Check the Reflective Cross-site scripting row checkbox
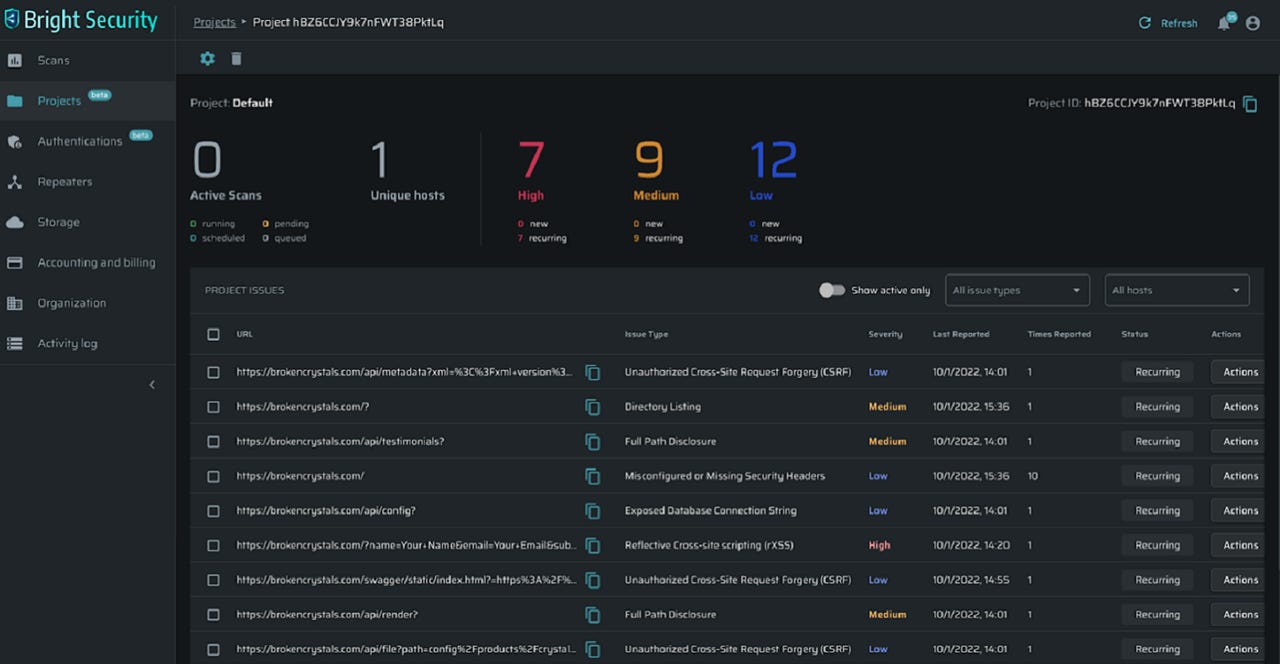1280x664 pixels. [213, 545]
